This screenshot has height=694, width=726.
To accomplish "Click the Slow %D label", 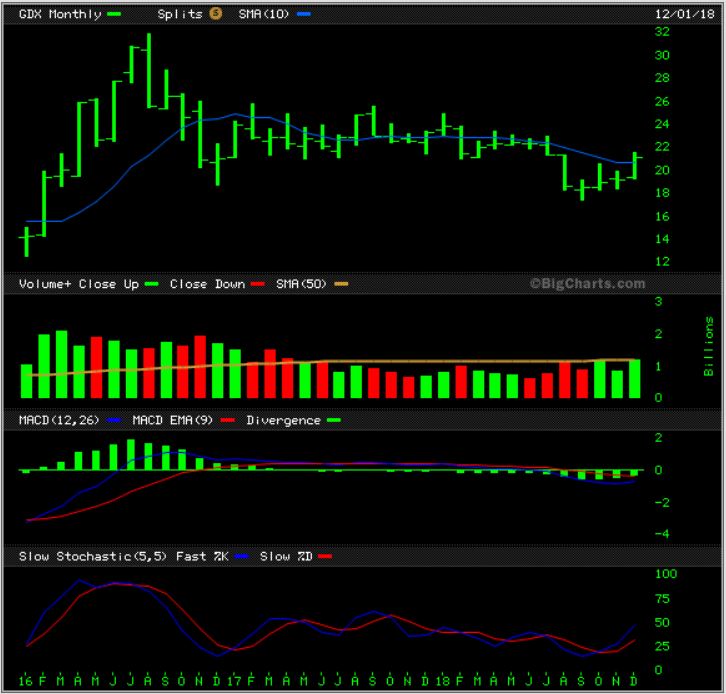I will (286, 556).
